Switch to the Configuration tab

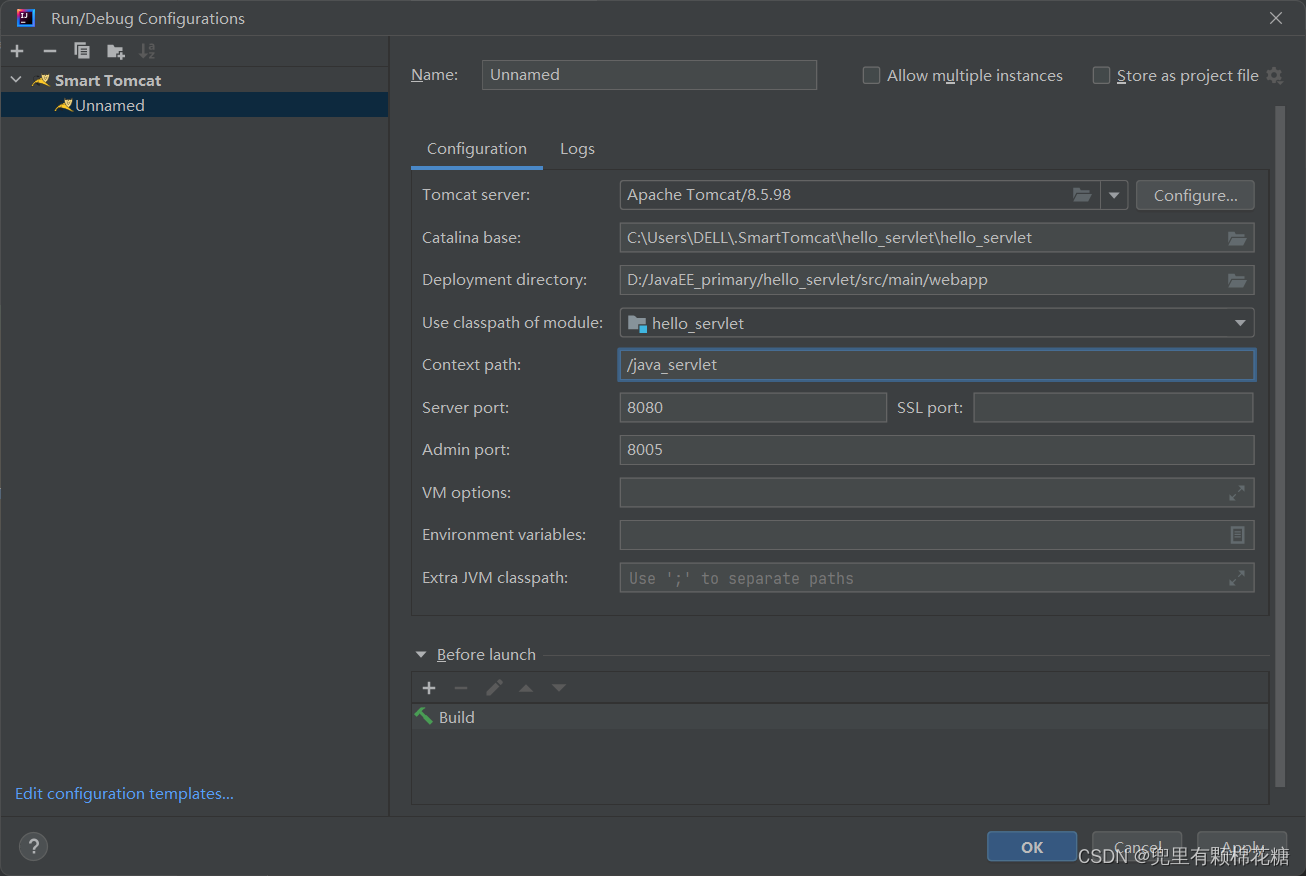(x=477, y=149)
